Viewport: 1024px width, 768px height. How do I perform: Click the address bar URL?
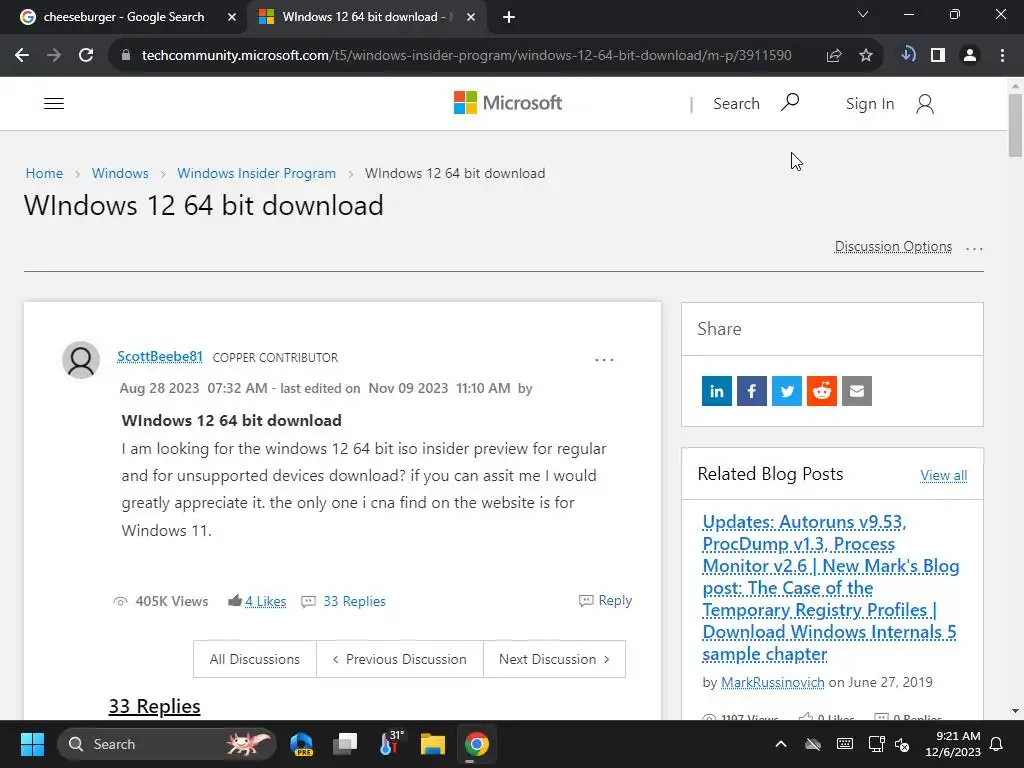coord(466,55)
